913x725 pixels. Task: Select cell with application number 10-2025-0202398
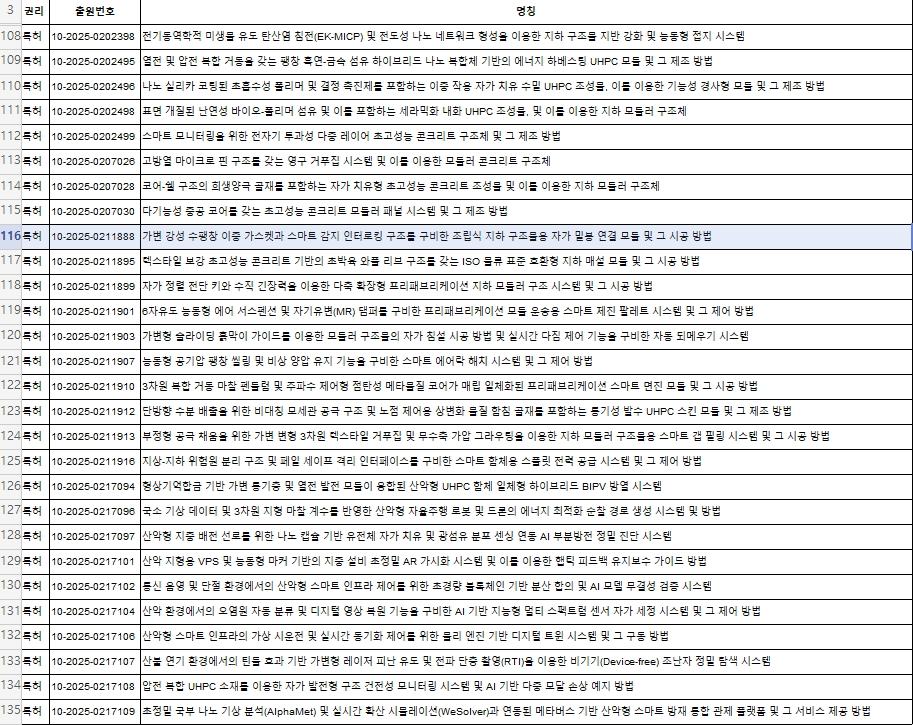[93, 36]
